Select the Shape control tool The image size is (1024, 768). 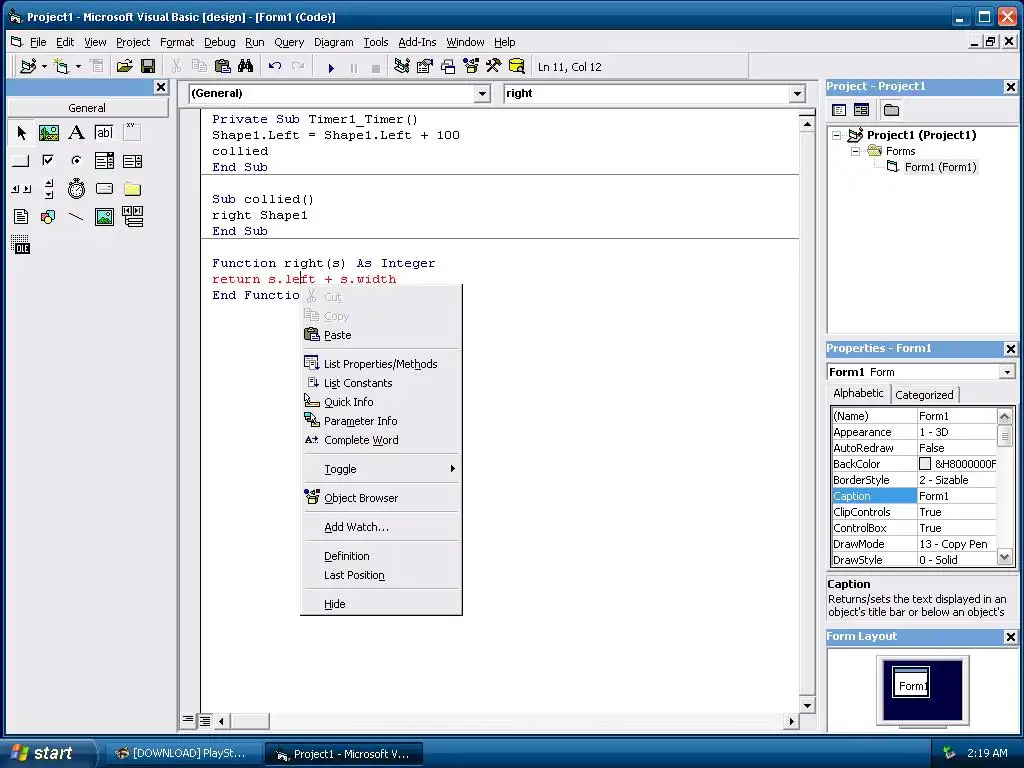coord(49,217)
